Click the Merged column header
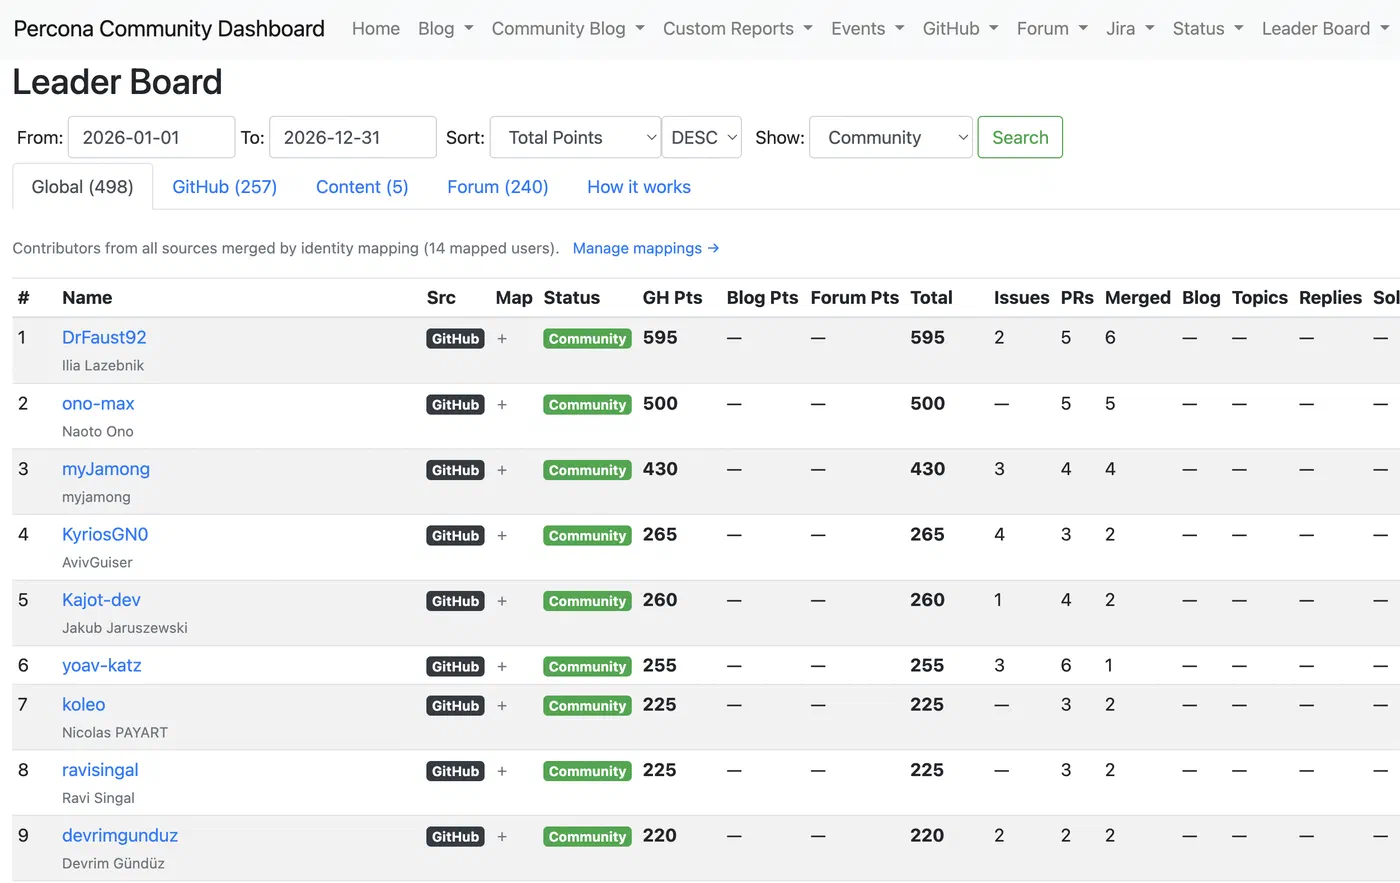Screen dimensions: 1400x883 (1138, 298)
